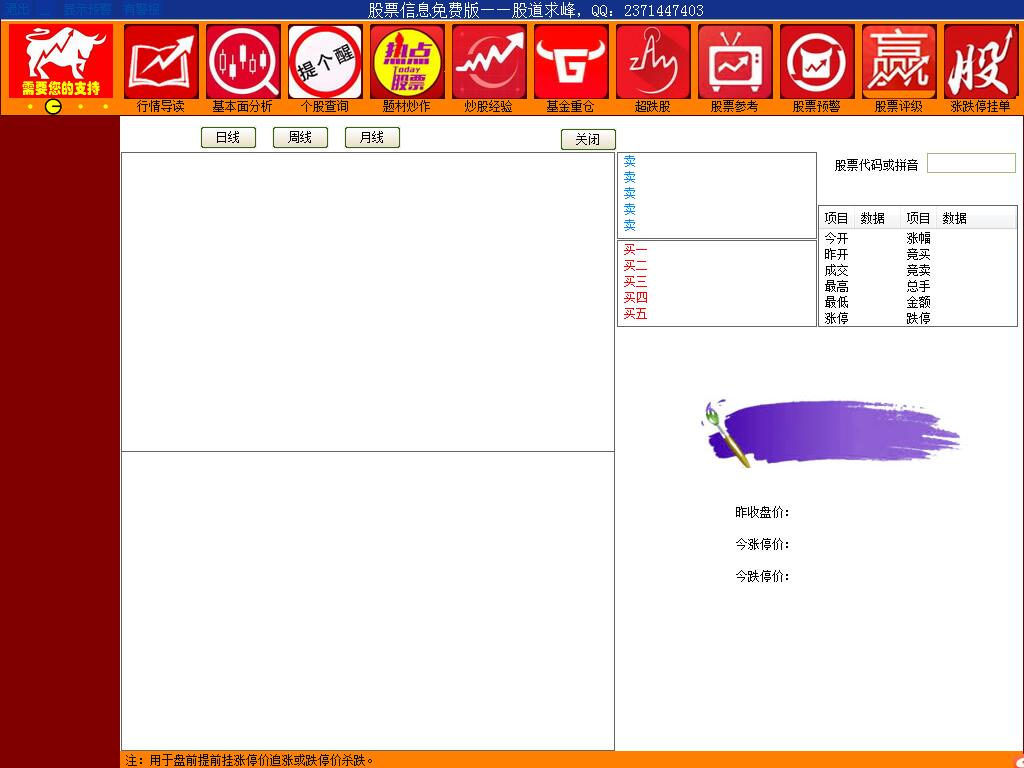The image size is (1024, 768).
Task: Open the 超跌股 oversold stocks tool
Action: [x=652, y=60]
